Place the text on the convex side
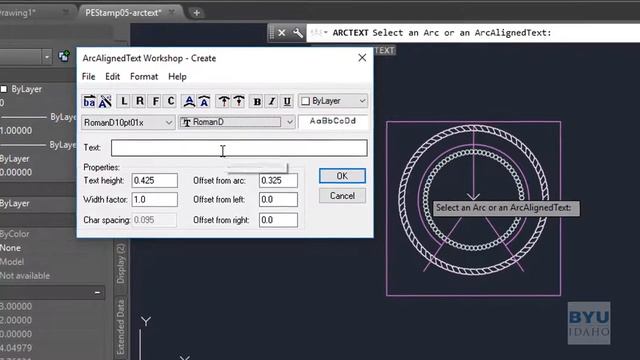Screen dimensions: 640x360 point(189,101)
